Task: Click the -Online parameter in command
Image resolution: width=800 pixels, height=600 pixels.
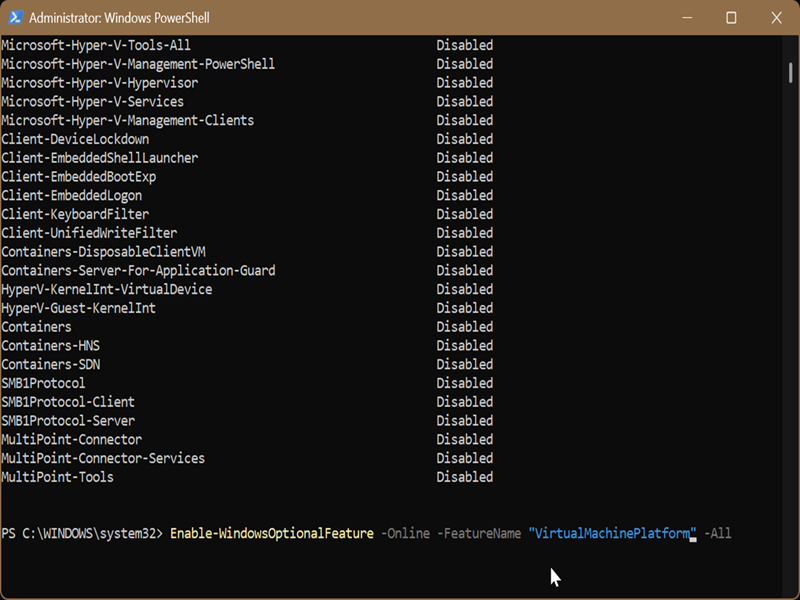Action: pos(406,534)
